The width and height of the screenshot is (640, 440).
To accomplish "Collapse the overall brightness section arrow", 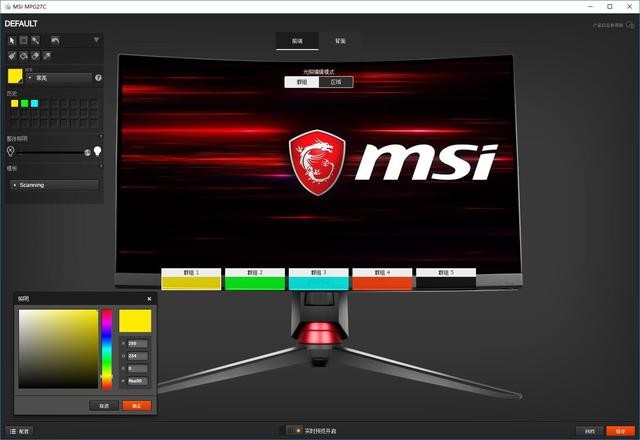I will click(x=101, y=136).
